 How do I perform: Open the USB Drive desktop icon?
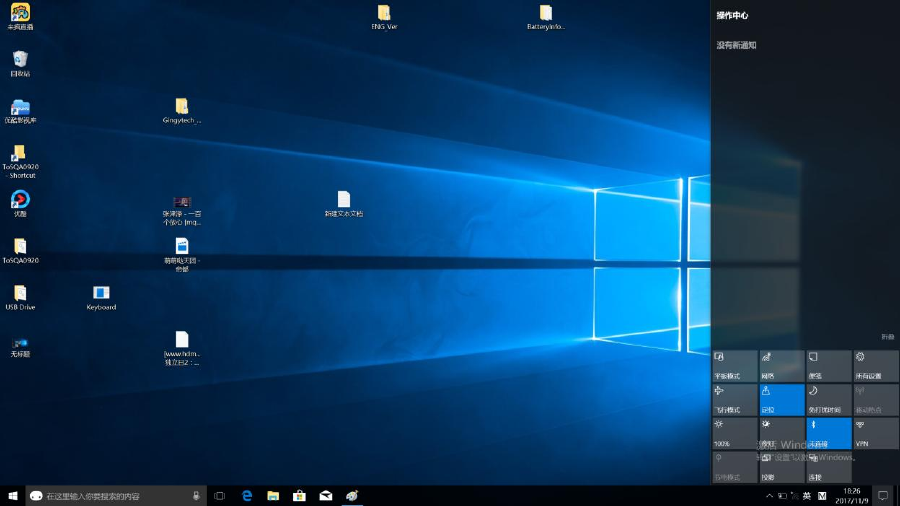click(20, 293)
